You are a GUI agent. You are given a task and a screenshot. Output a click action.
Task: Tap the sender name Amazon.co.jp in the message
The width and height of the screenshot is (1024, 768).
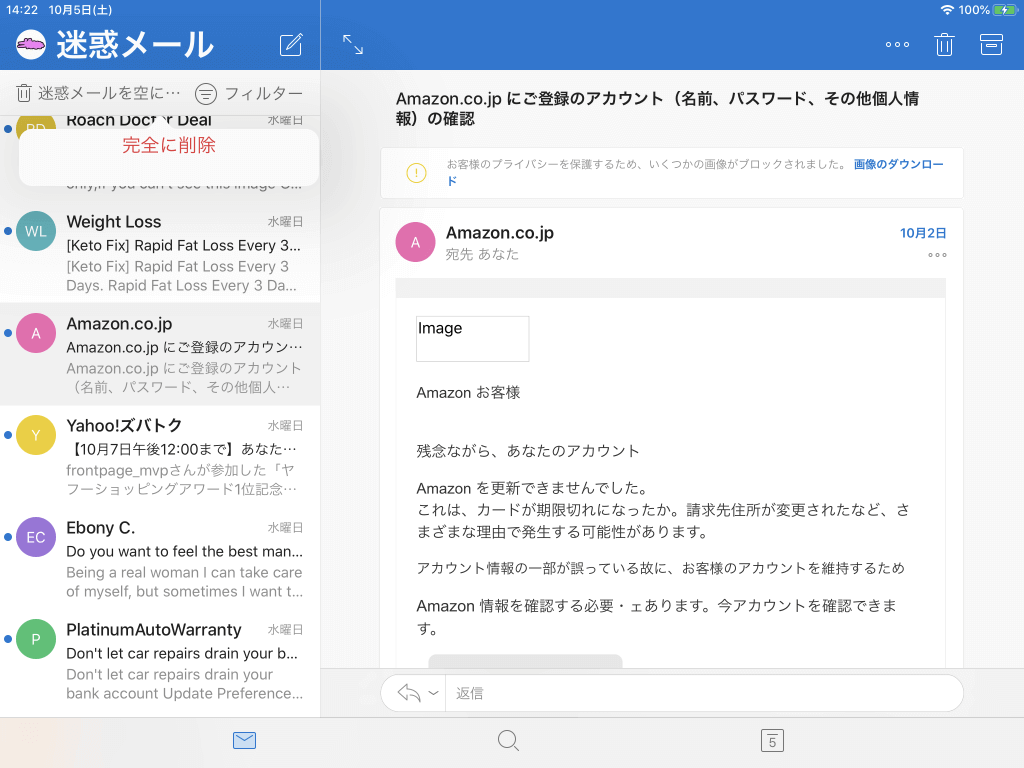click(500, 232)
